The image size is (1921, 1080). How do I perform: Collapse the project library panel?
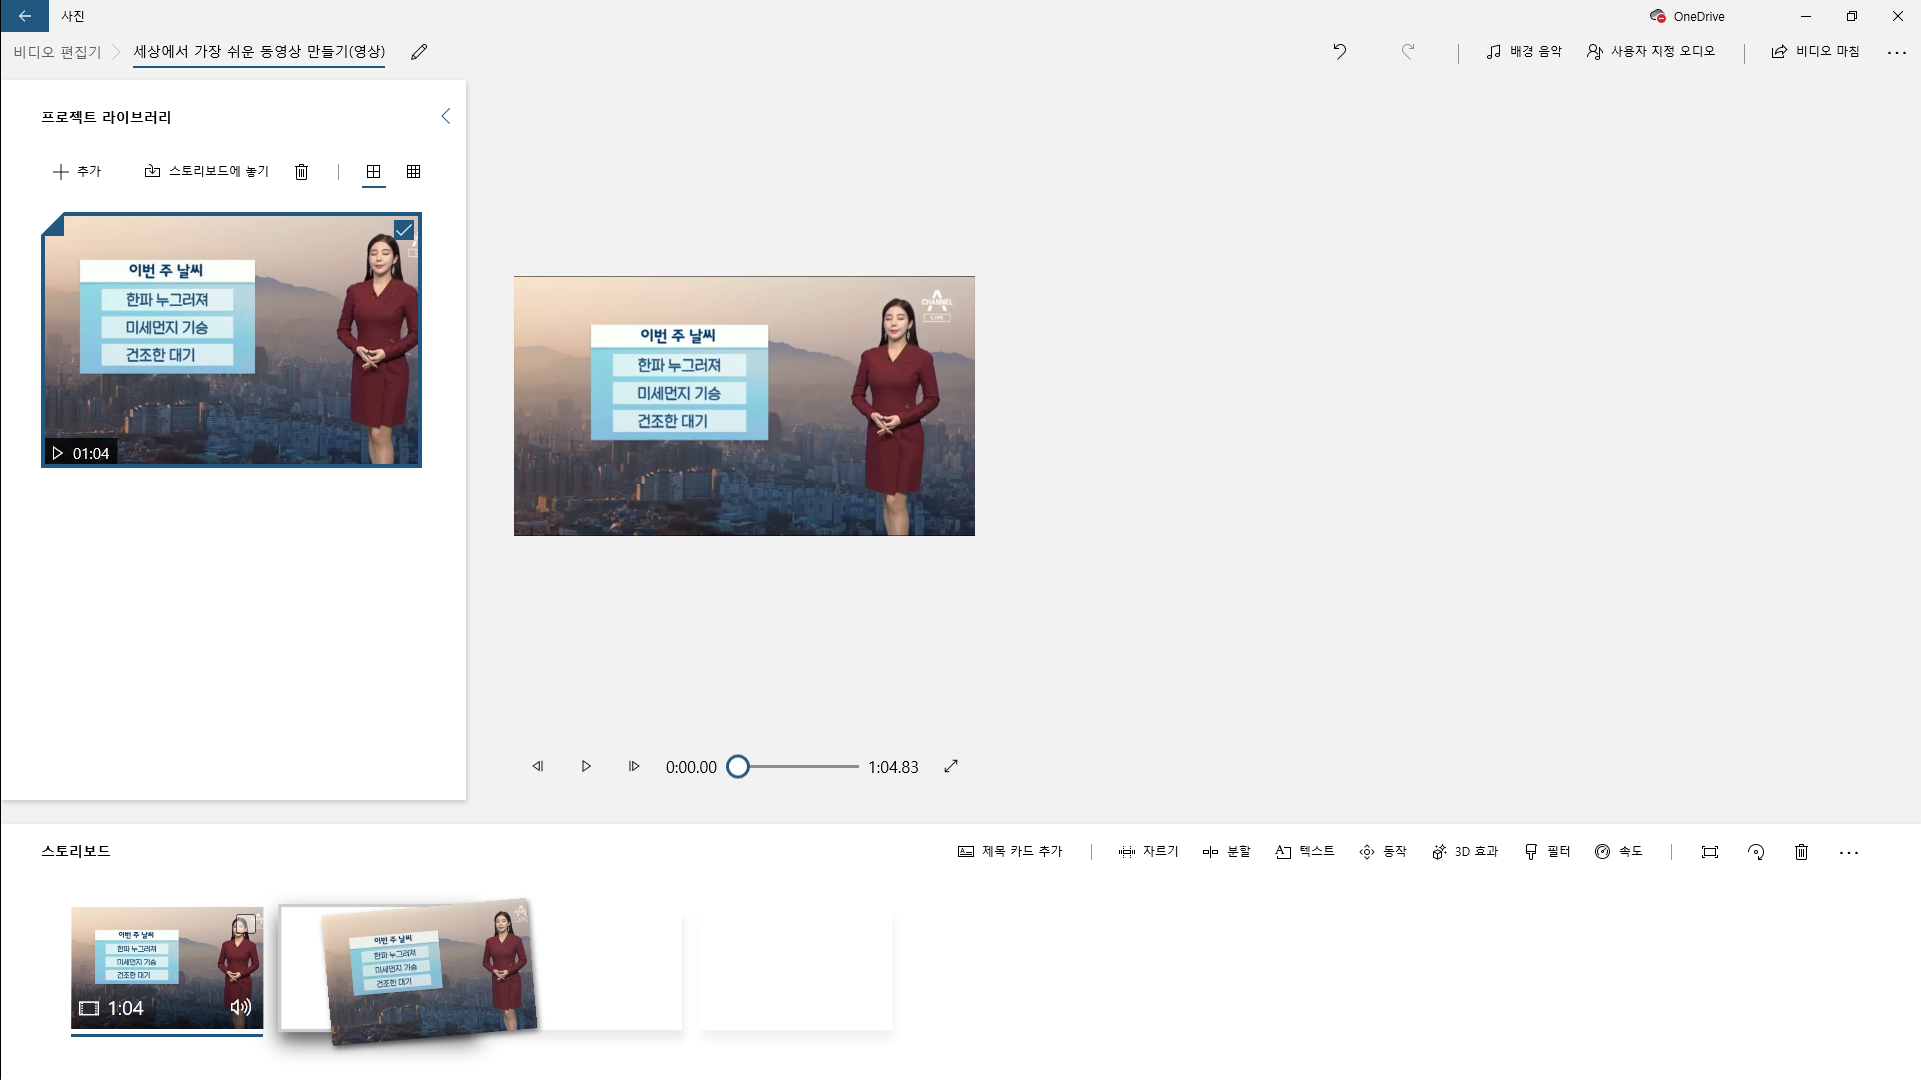click(446, 117)
